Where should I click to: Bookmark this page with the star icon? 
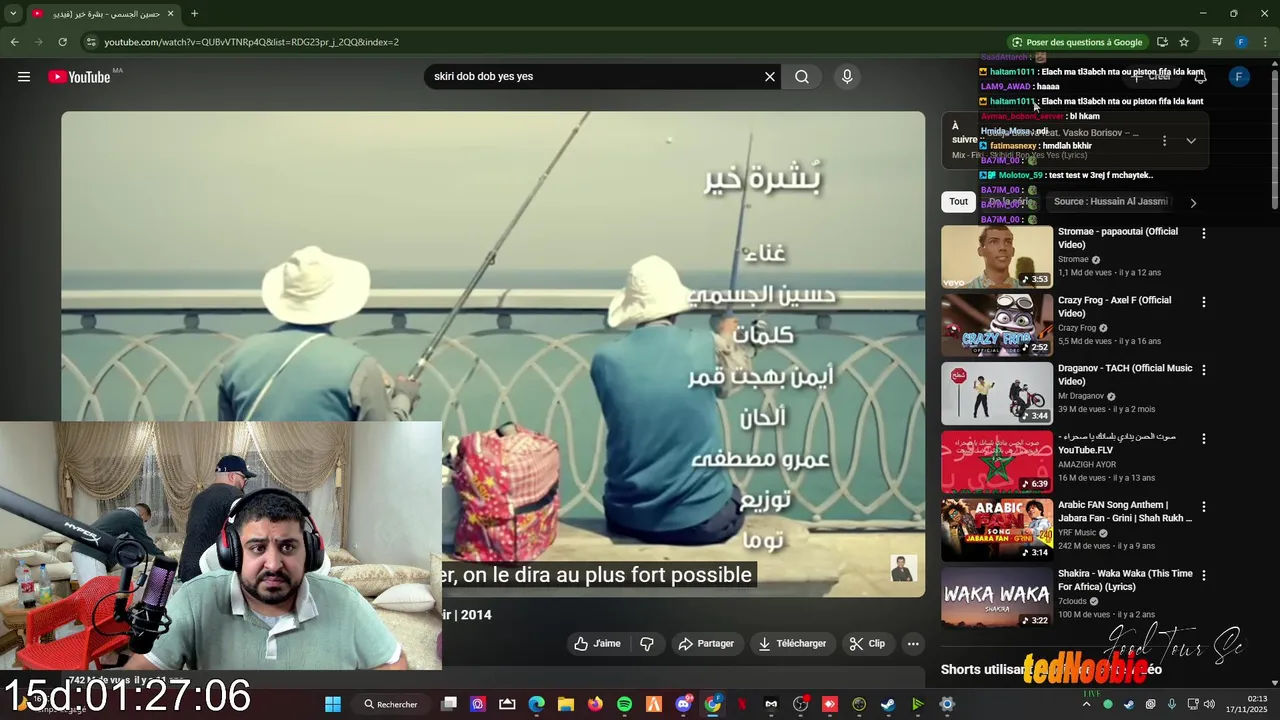(1184, 42)
